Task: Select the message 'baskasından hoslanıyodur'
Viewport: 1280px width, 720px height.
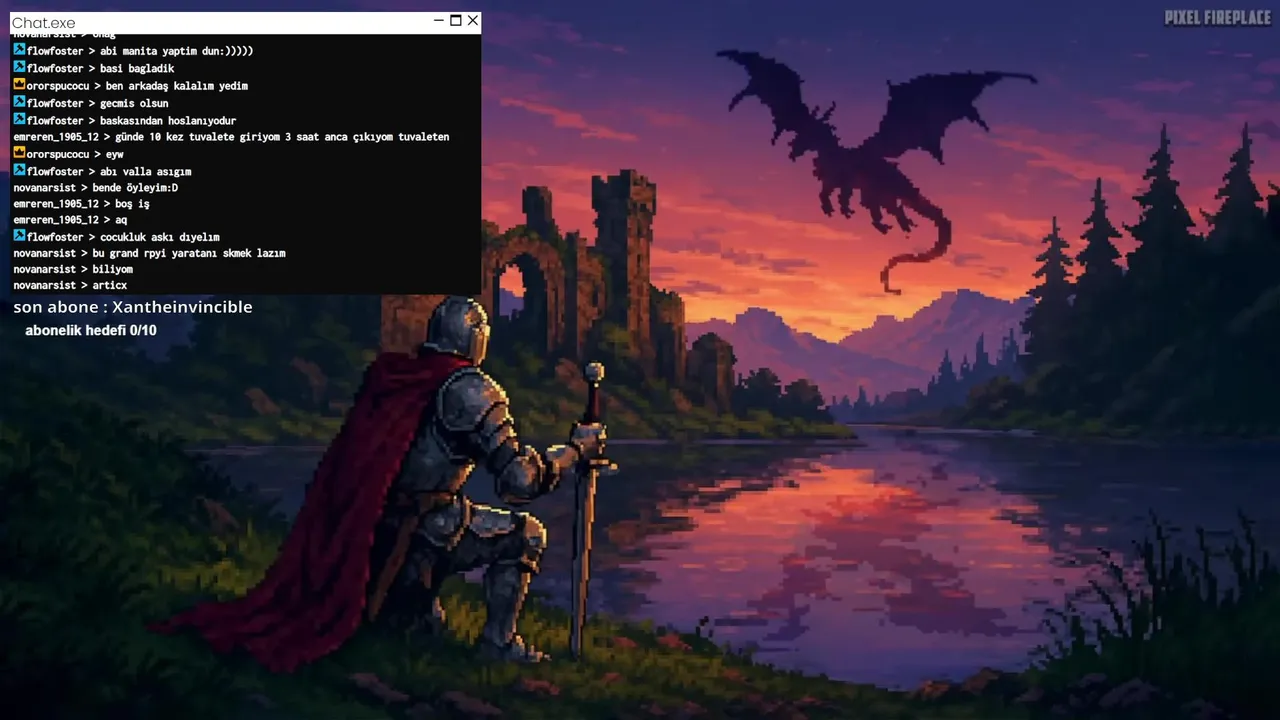Action: (168, 121)
